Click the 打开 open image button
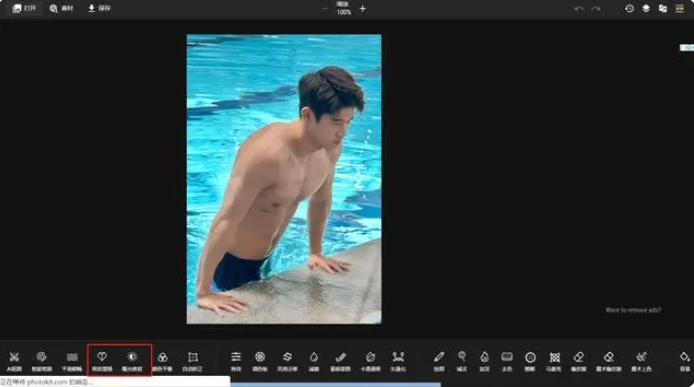 24,8
